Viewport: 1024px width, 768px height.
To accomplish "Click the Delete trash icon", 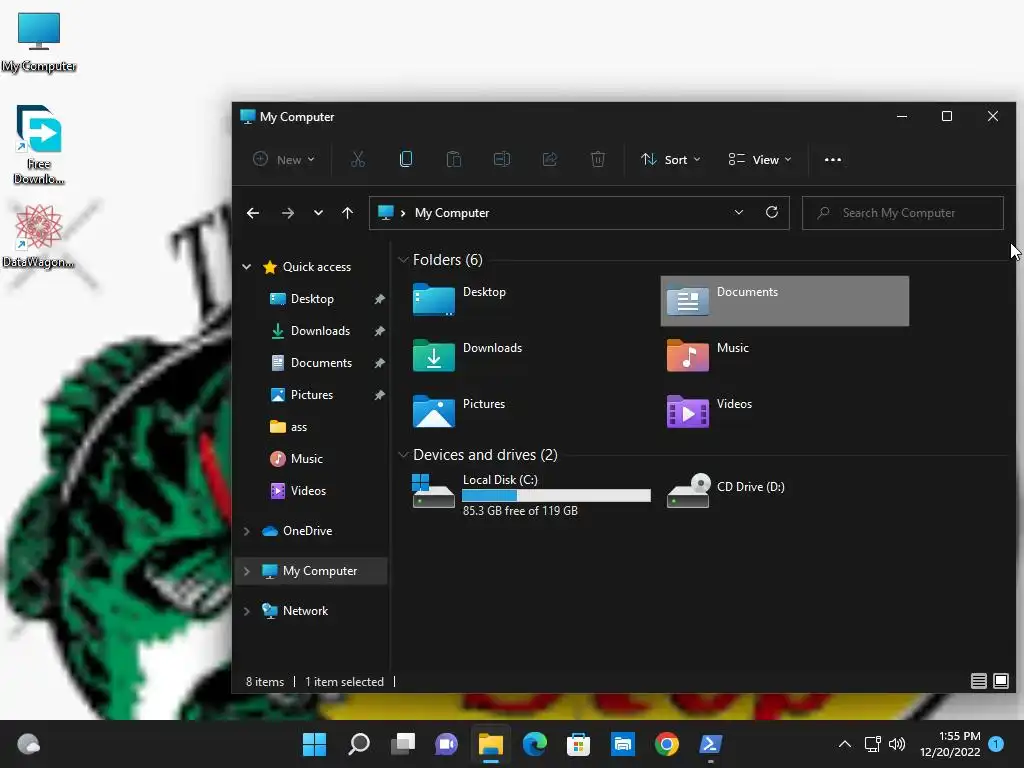I will [x=598, y=159].
